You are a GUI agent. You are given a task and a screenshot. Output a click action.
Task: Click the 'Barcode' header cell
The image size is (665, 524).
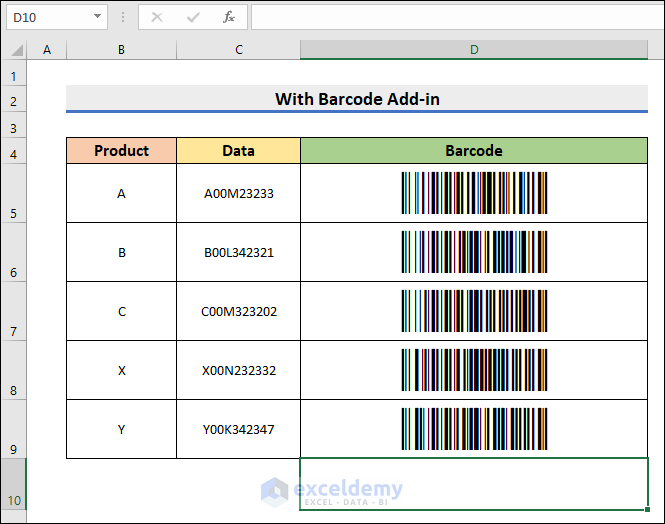coord(474,151)
